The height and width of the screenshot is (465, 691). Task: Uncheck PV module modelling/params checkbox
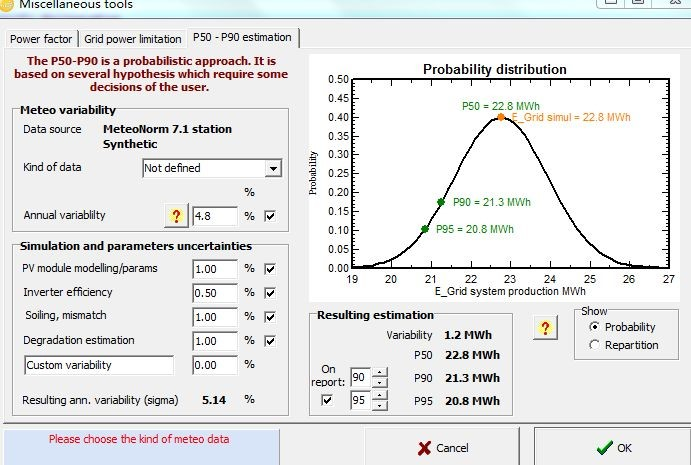tap(270, 269)
